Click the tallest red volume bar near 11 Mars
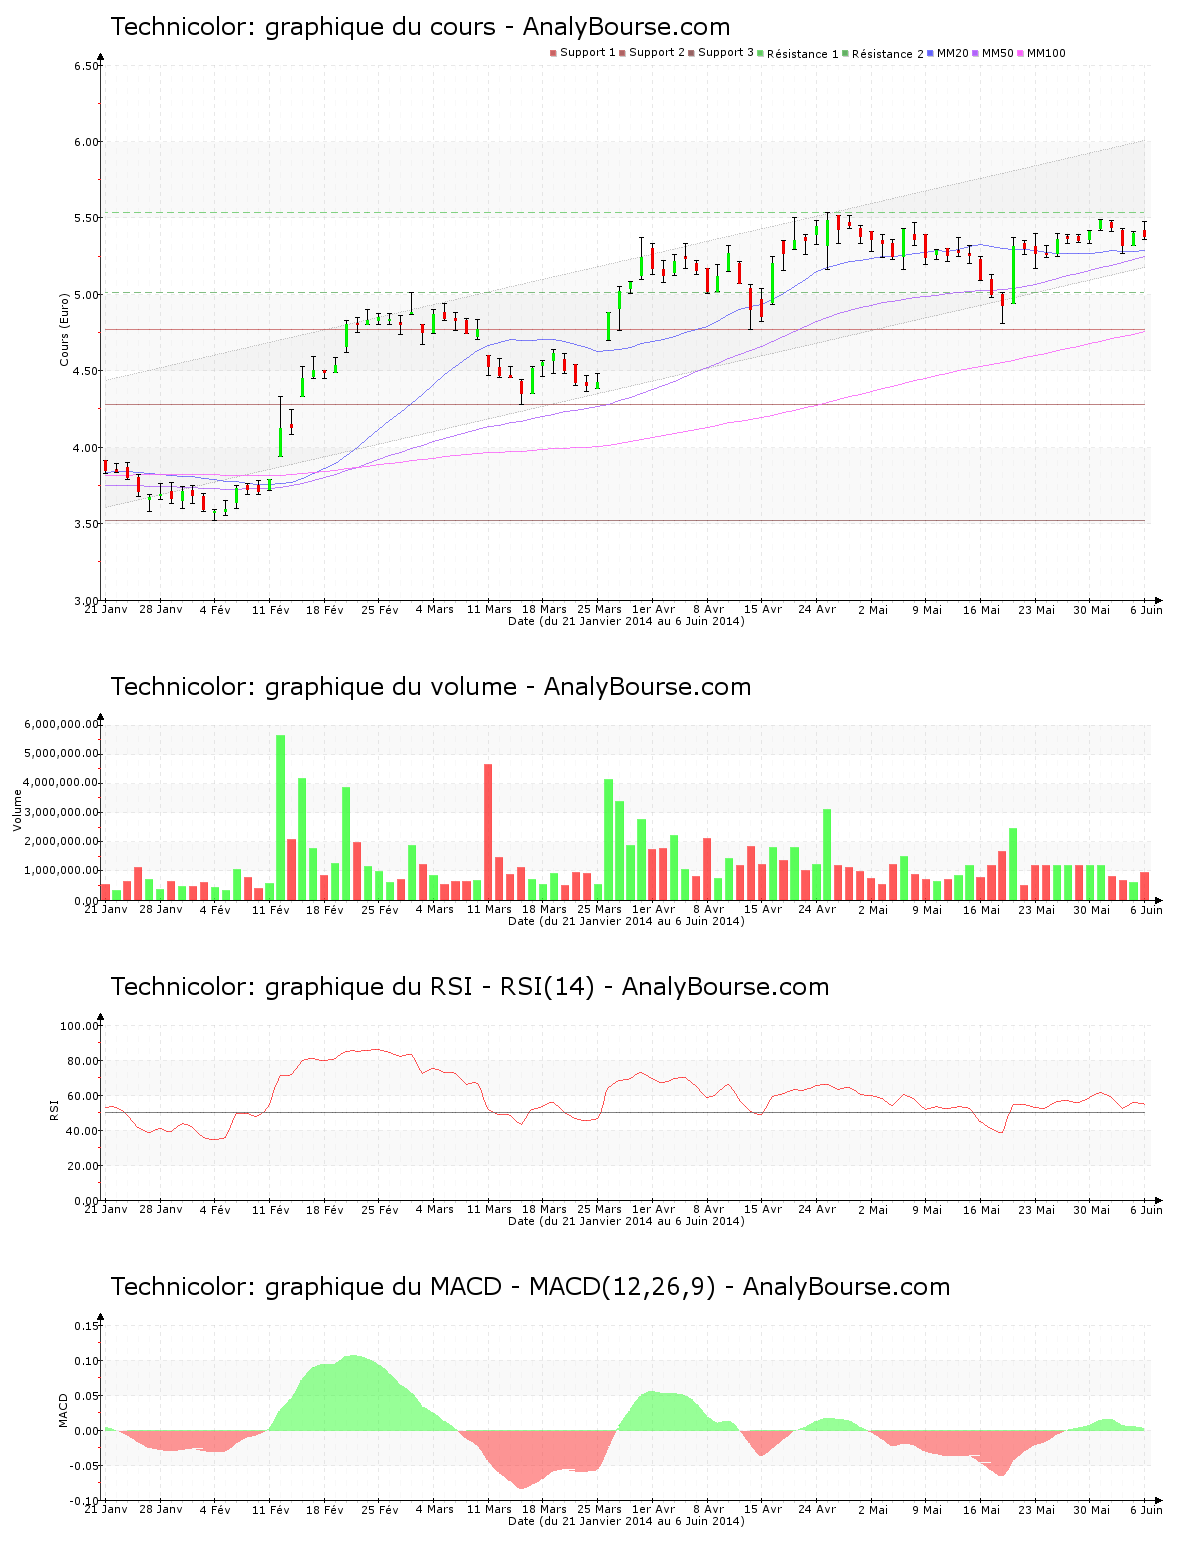This screenshot has width=1200, height=1550. tap(488, 832)
